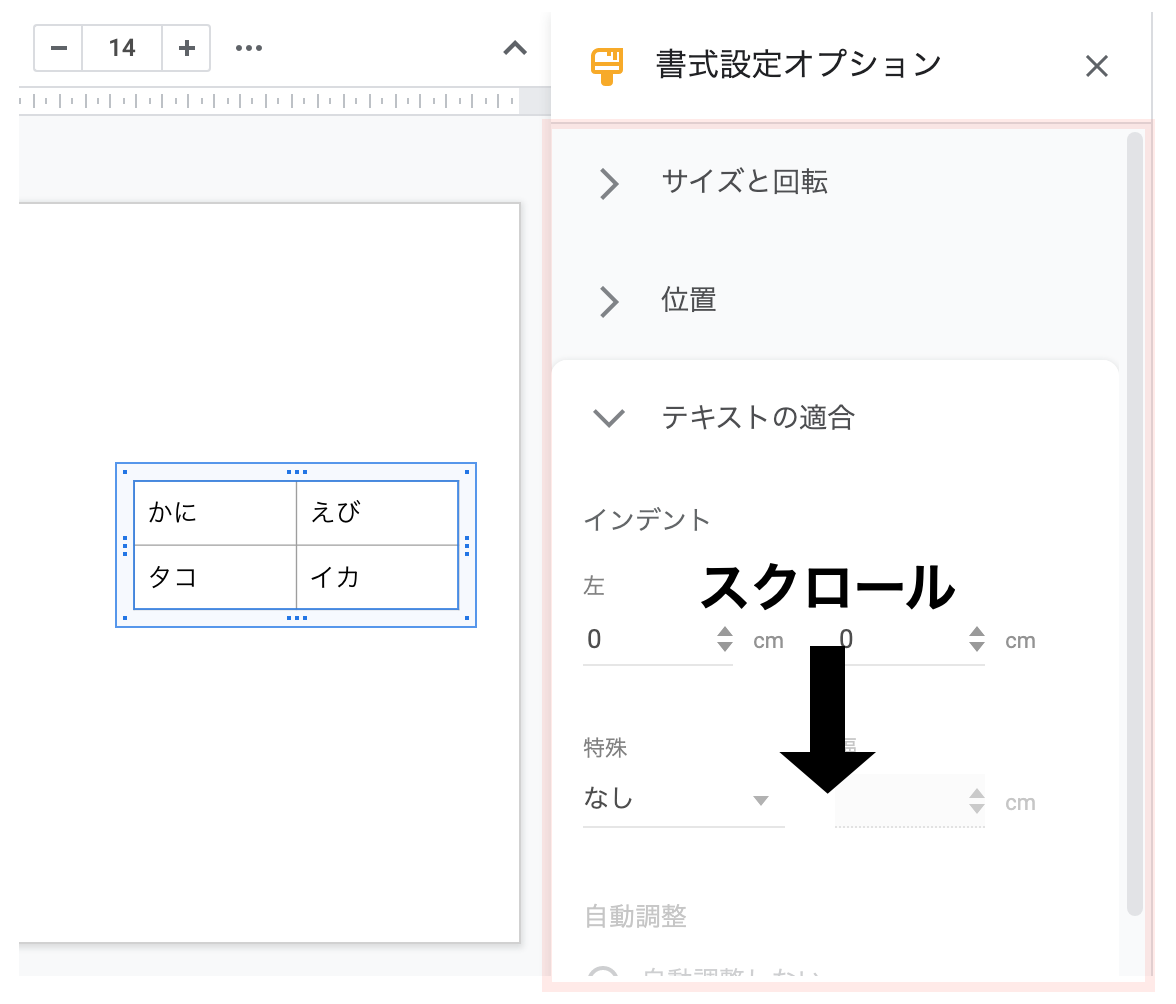
Task: Select the table cell containing えび
Action: coord(377,513)
